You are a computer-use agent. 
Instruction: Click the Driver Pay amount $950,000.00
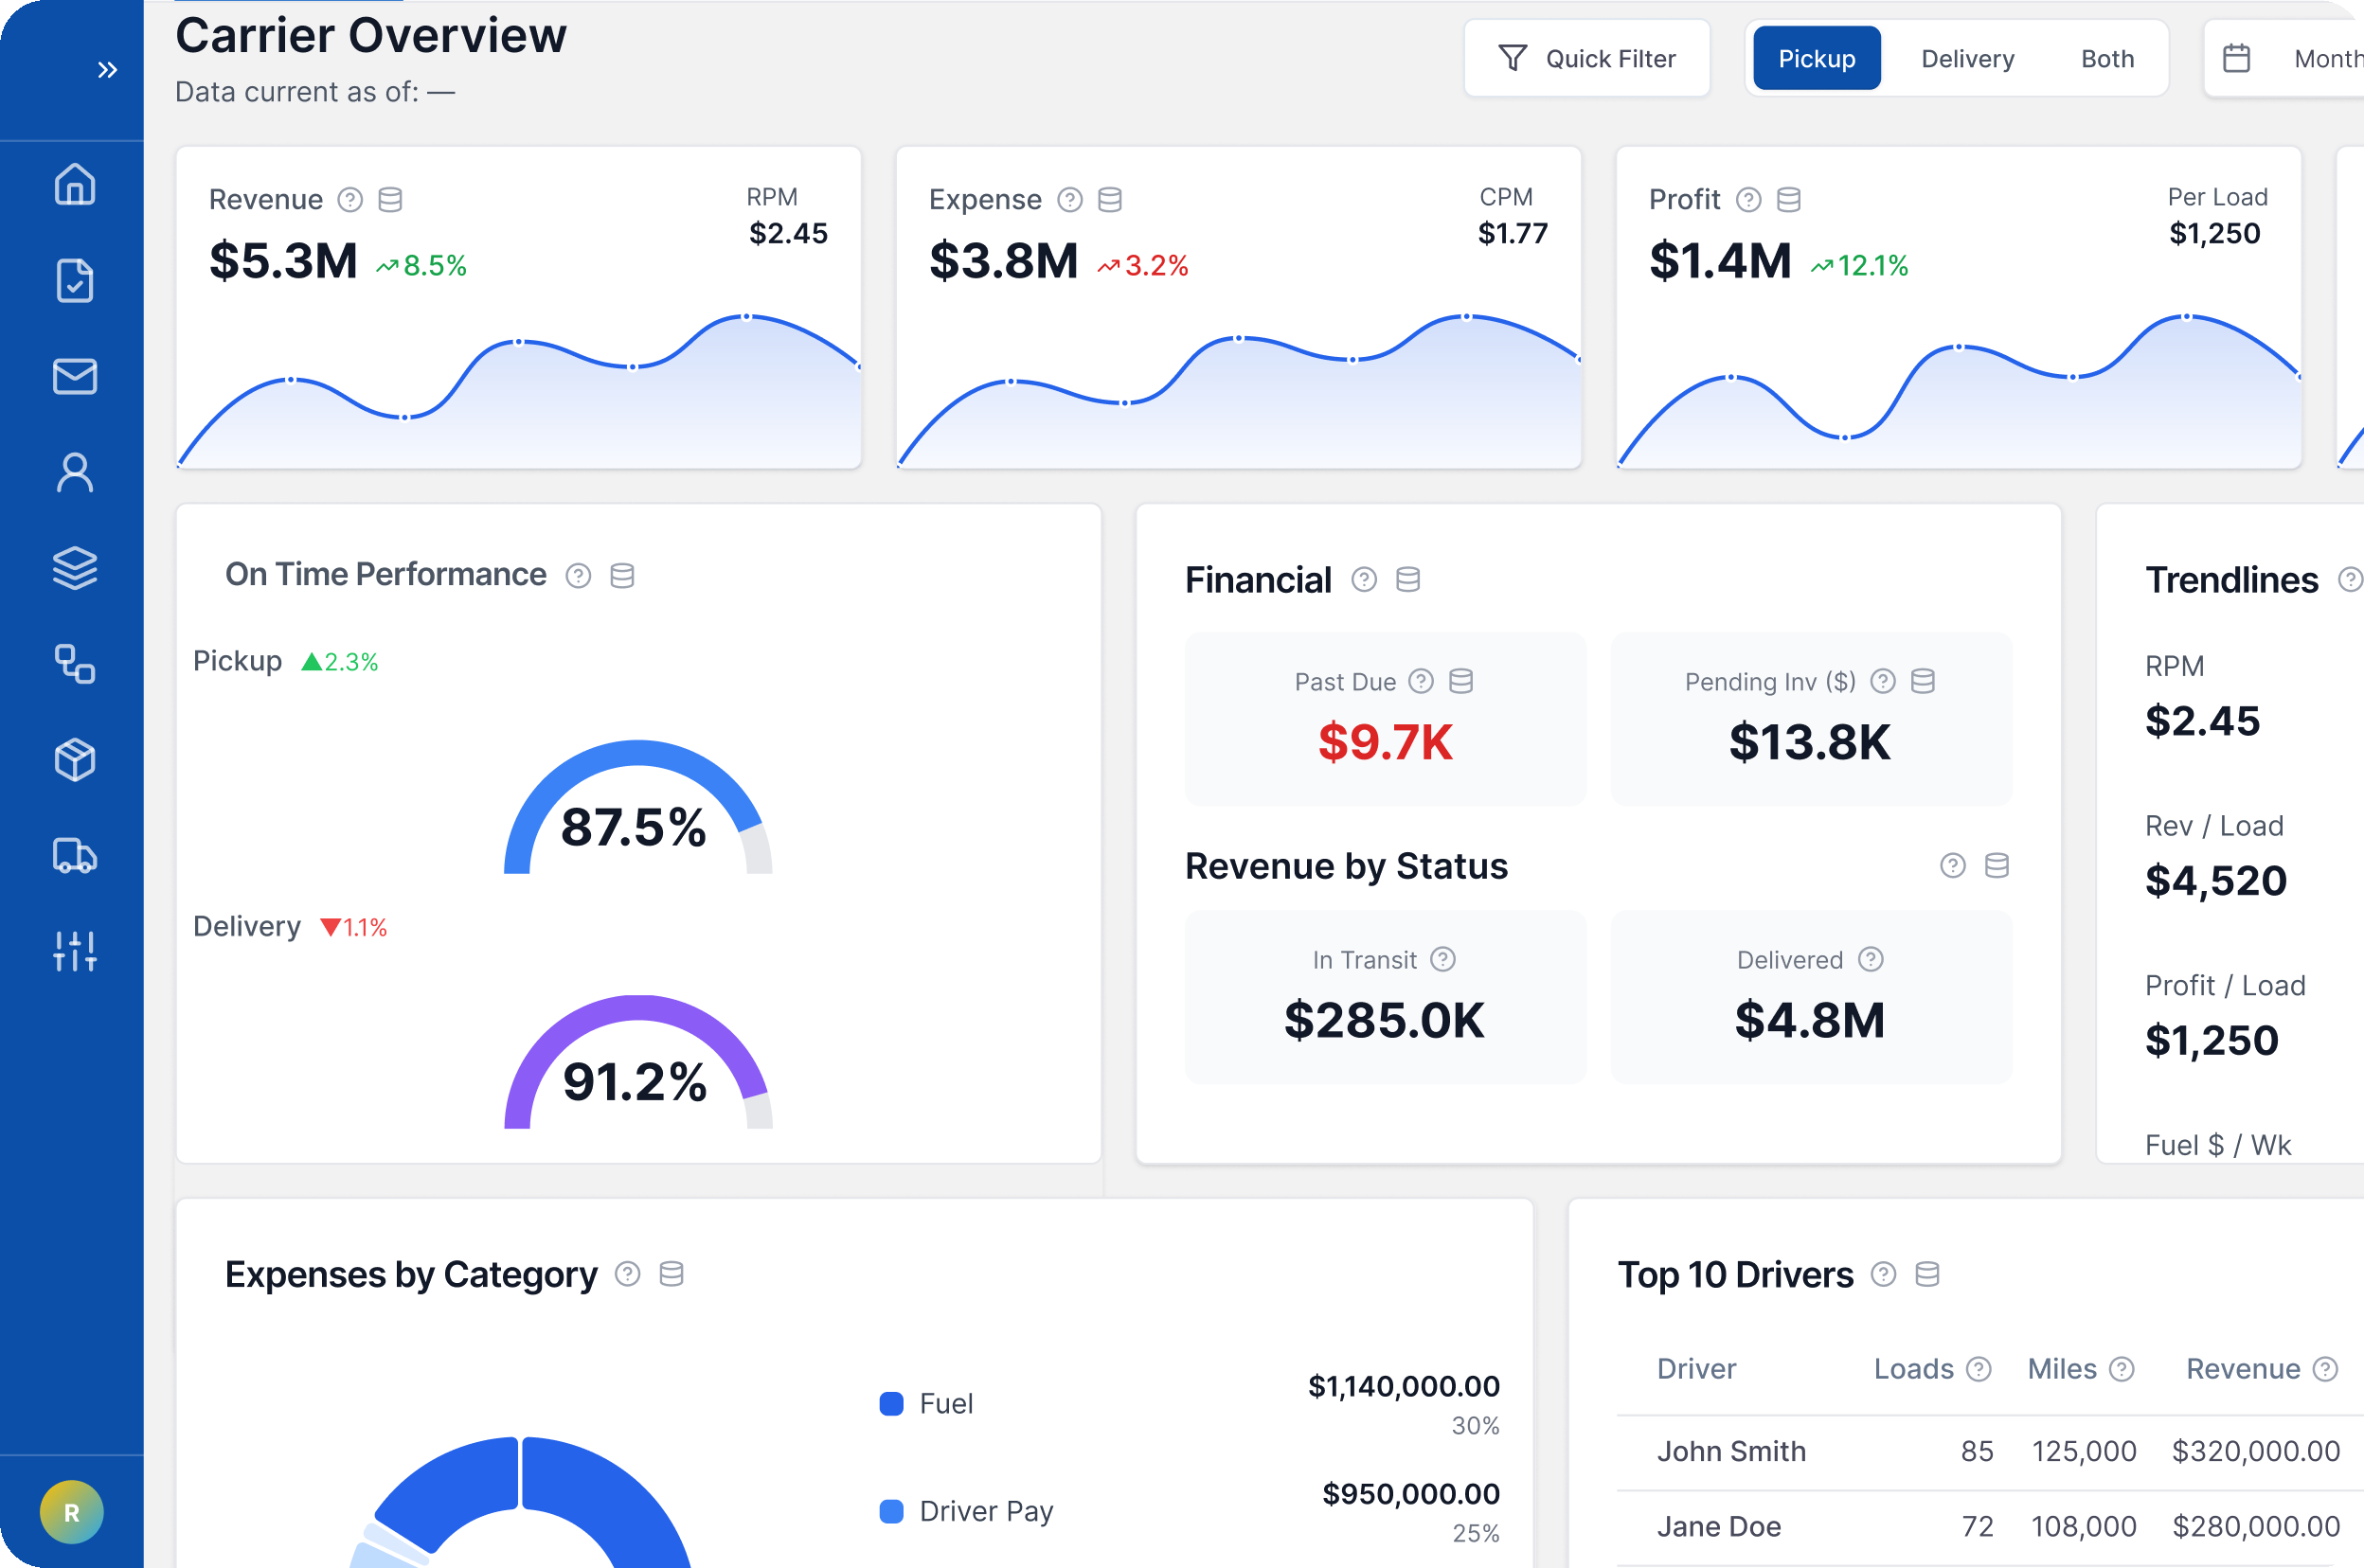pyautogui.click(x=1411, y=1494)
